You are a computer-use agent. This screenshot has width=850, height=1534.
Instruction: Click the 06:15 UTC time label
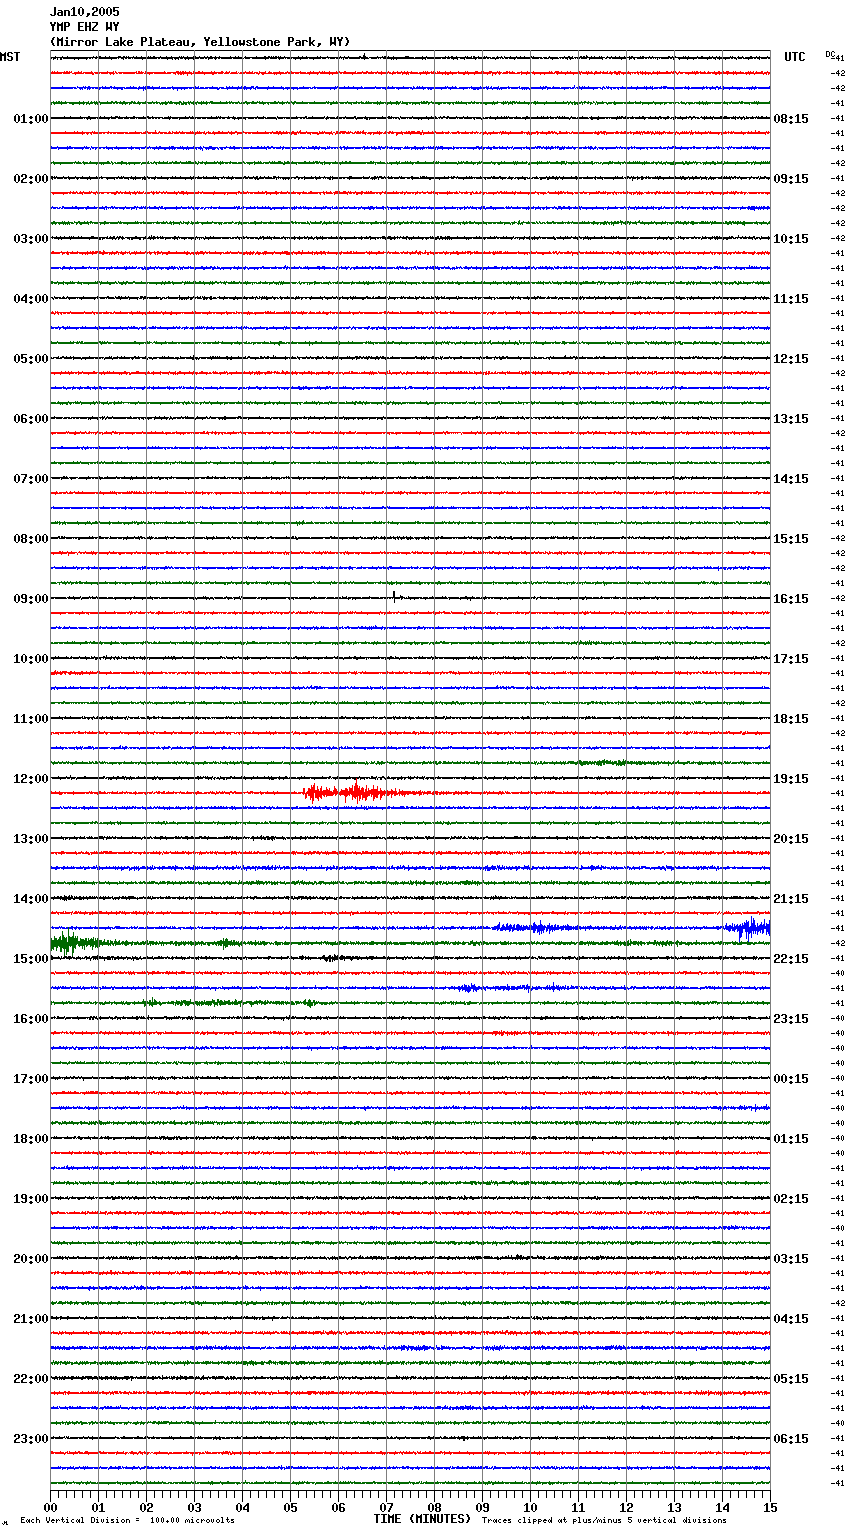point(791,1439)
